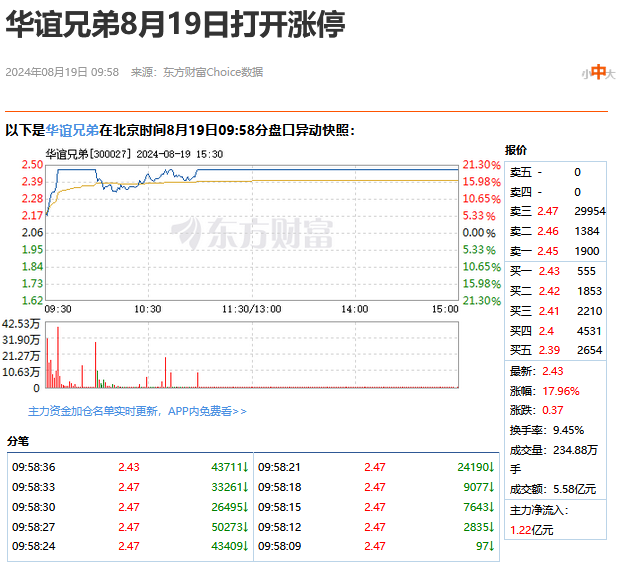Click the down arrow beside volume 9077
Viewport: 623px width, 569px height.
[x=491, y=487]
